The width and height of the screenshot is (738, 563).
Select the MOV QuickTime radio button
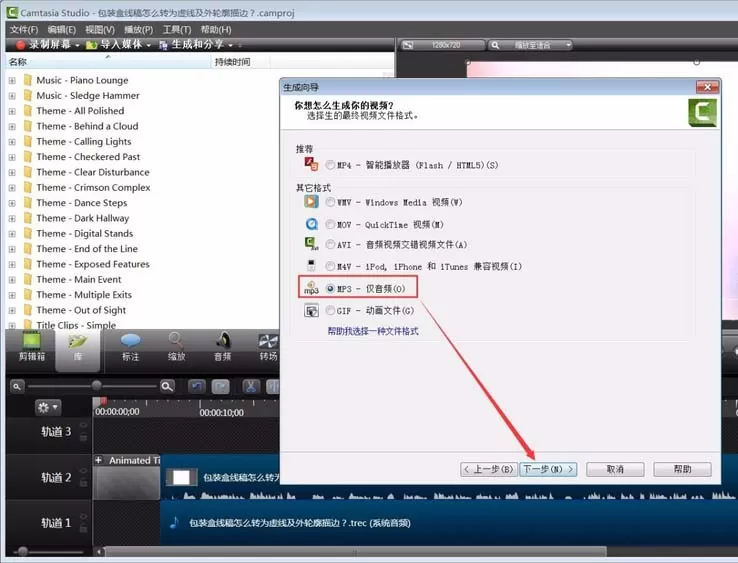click(330, 225)
